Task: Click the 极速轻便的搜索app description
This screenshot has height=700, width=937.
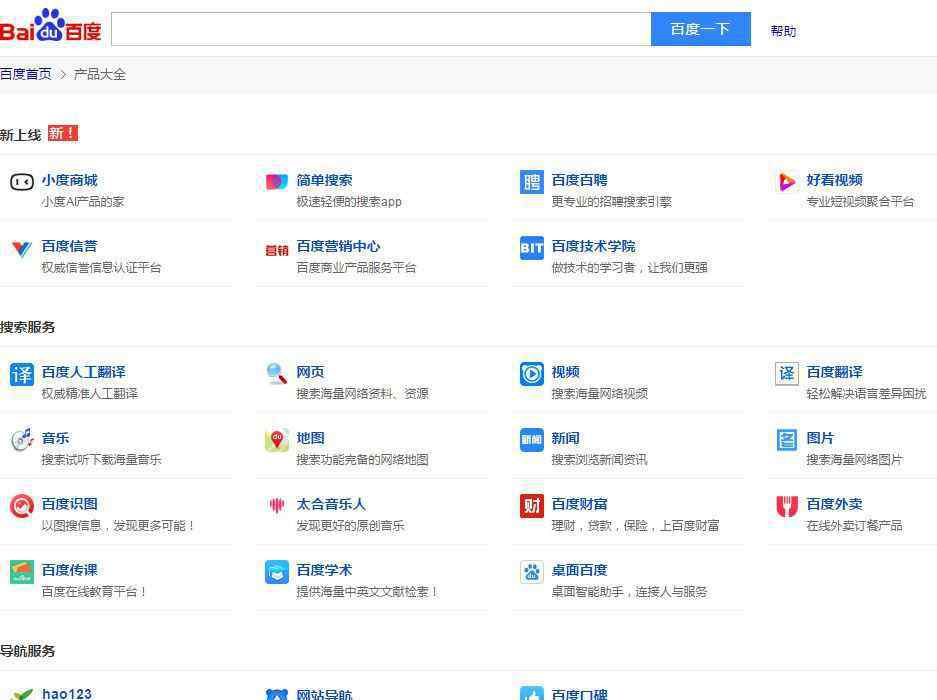Action: 349,201
